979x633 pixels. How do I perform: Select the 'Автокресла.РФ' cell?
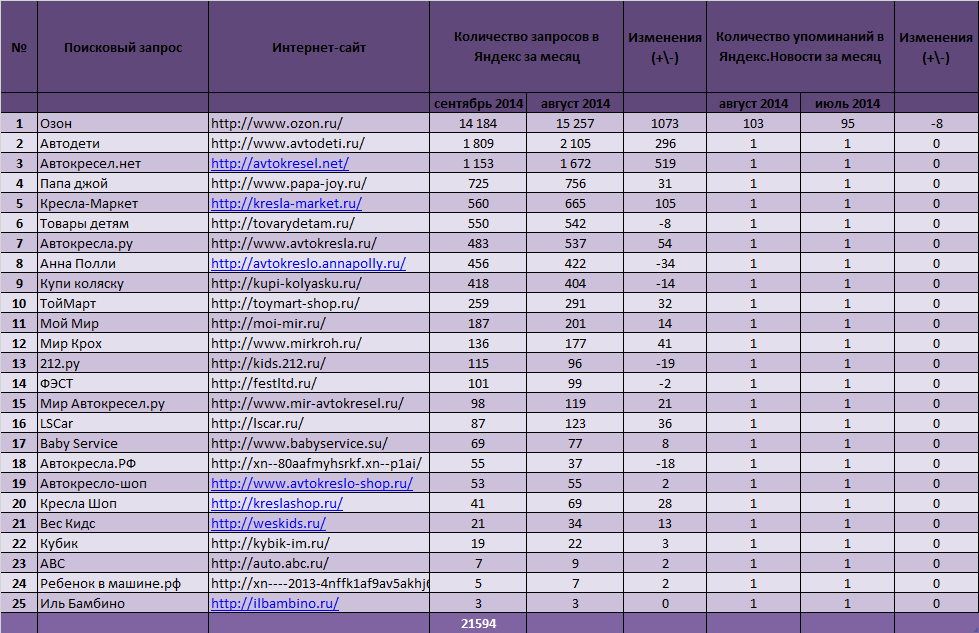(x=123, y=463)
